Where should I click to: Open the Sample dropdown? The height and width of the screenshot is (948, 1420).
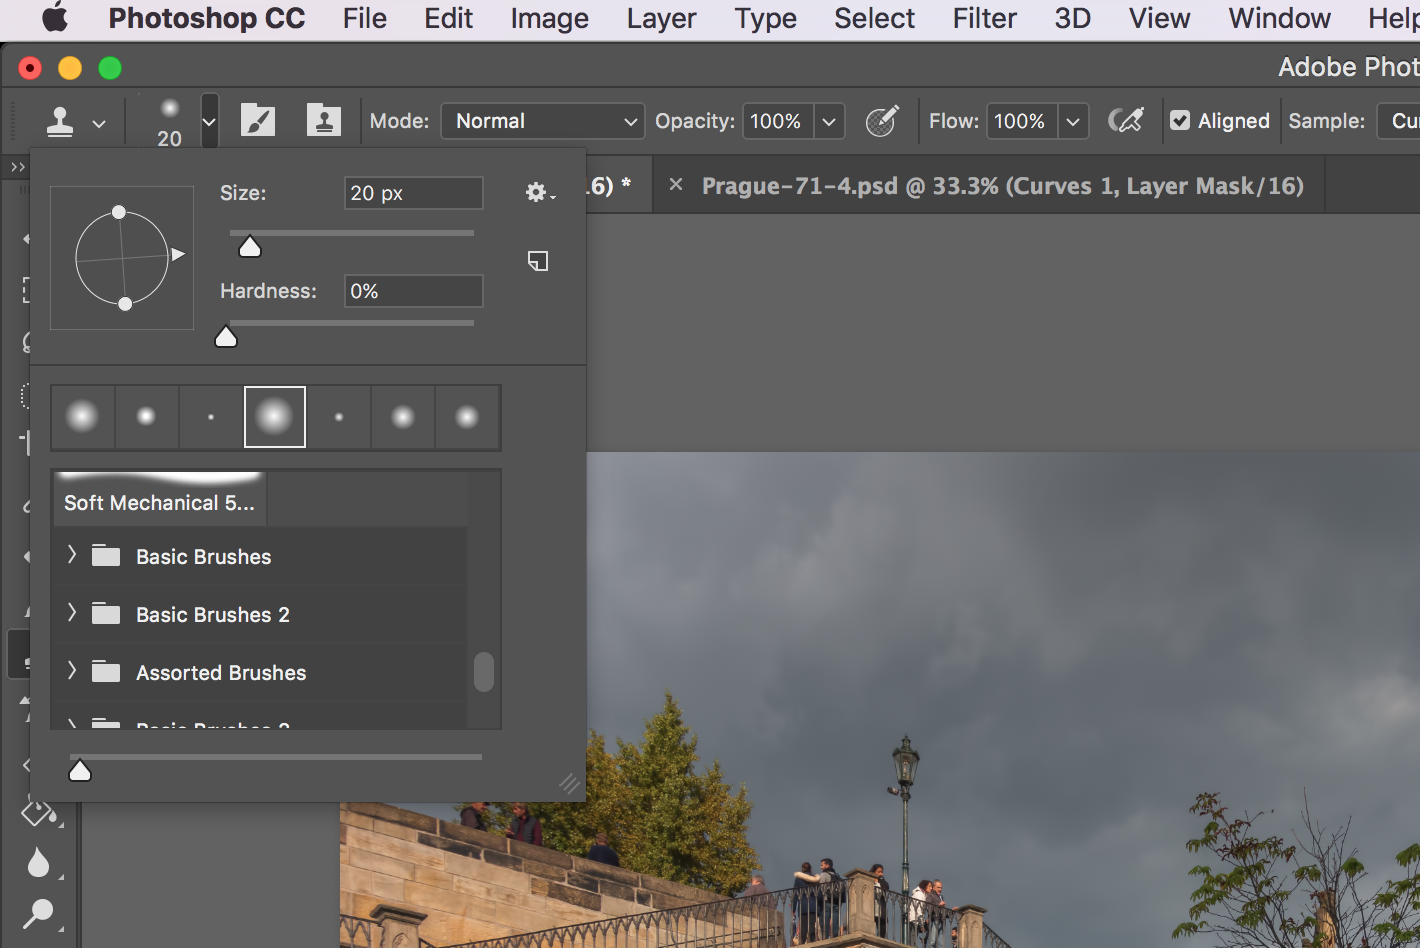tap(1399, 121)
